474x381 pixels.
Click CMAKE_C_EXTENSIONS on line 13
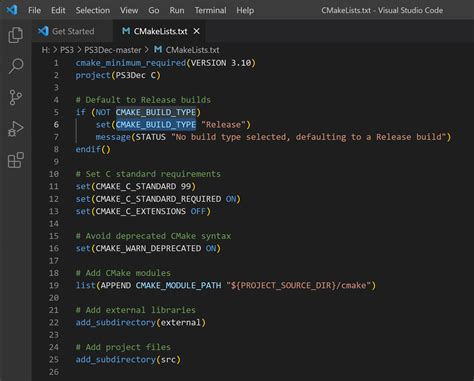pyautogui.click(x=141, y=211)
